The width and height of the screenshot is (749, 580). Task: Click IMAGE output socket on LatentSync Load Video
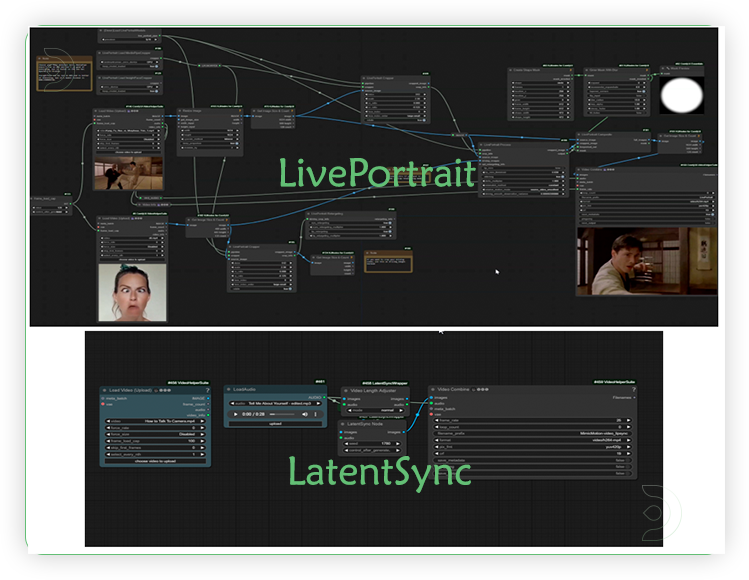coord(208,398)
